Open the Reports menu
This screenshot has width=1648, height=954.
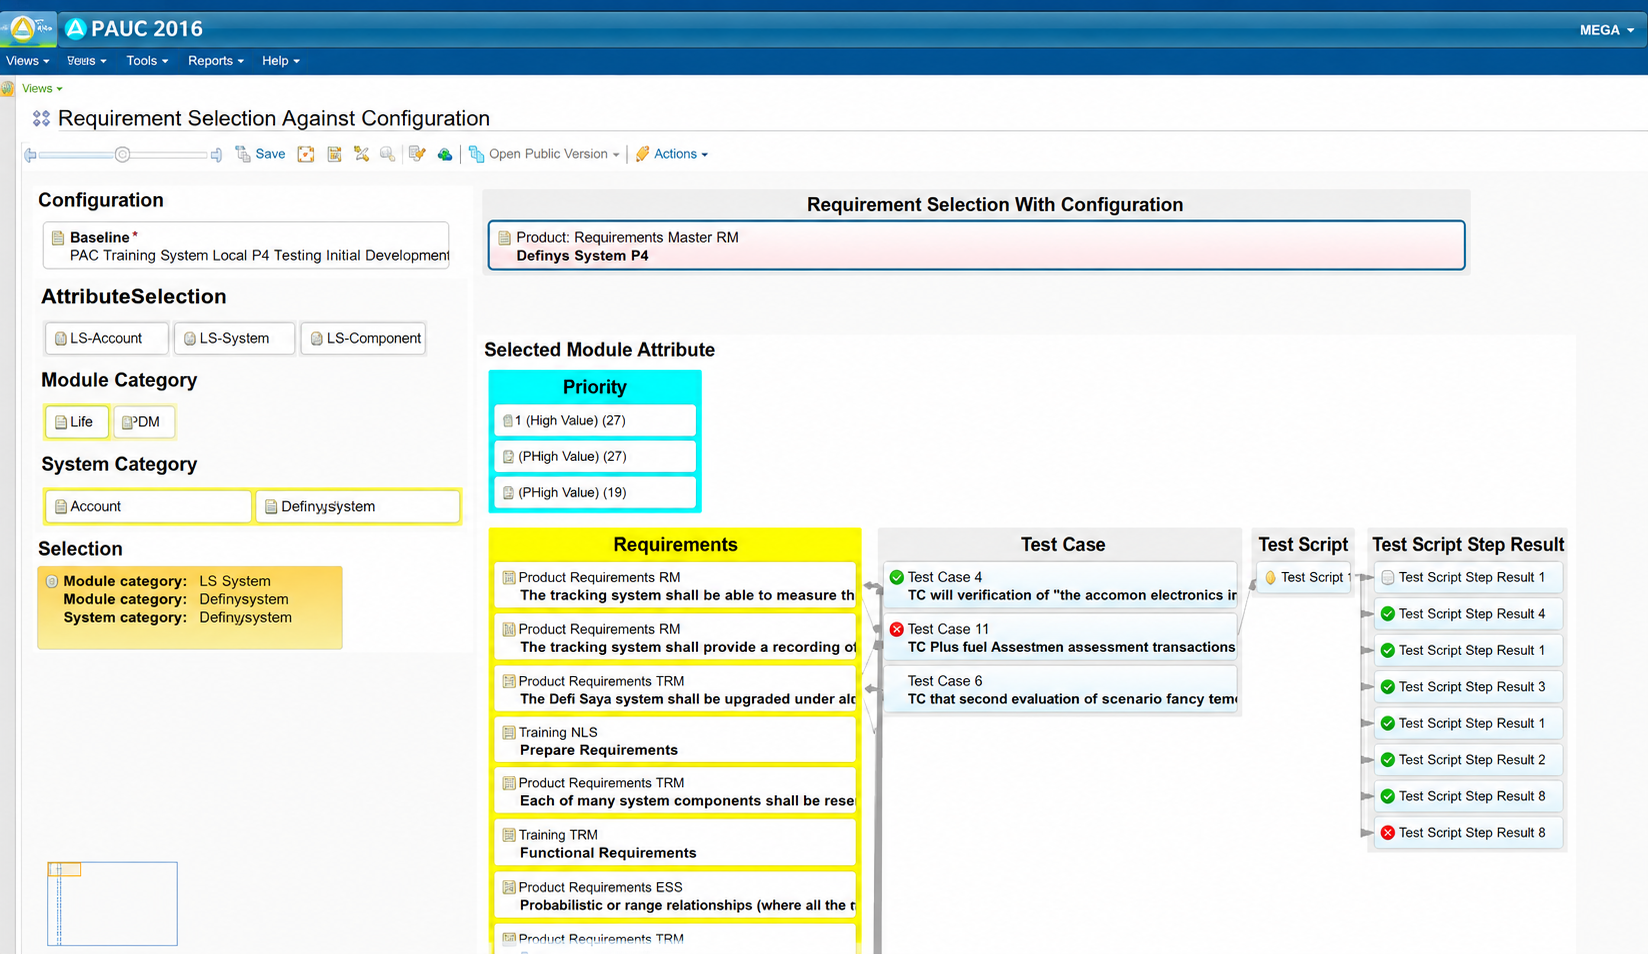pos(216,61)
